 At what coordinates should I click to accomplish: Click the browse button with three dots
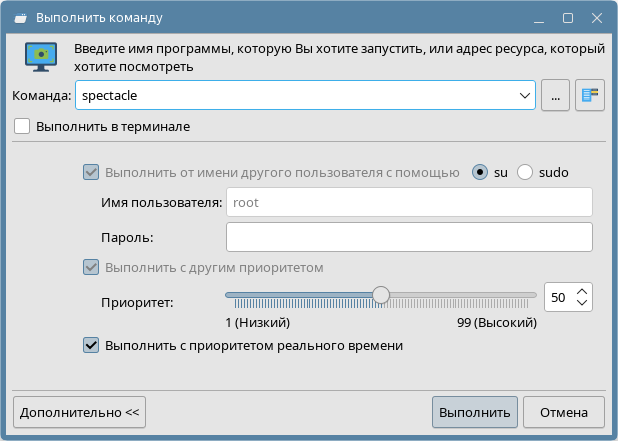pyautogui.click(x=555, y=96)
